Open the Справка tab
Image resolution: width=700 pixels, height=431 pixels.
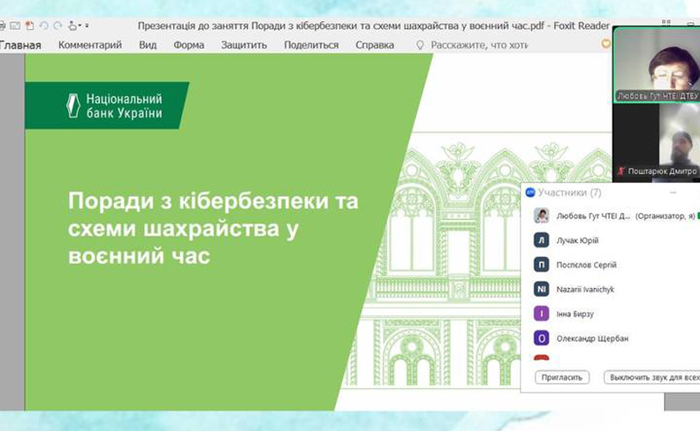click(x=375, y=45)
